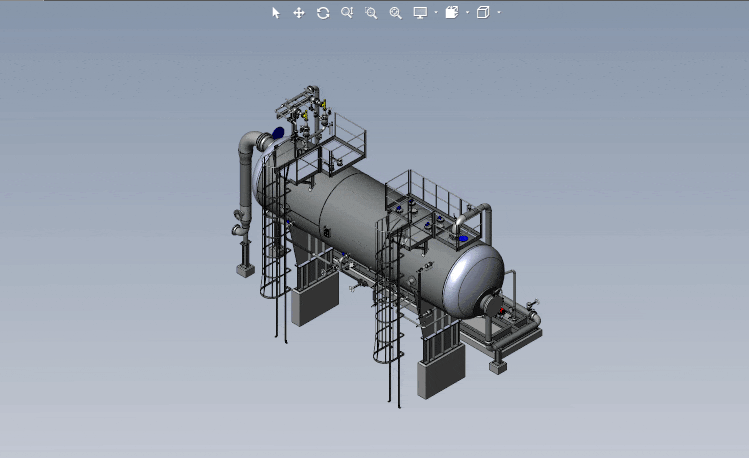Click the display monitor settings icon
Image resolution: width=749 pixels, height=458 pixels.
pyautogui.click(x=420, y=13)
